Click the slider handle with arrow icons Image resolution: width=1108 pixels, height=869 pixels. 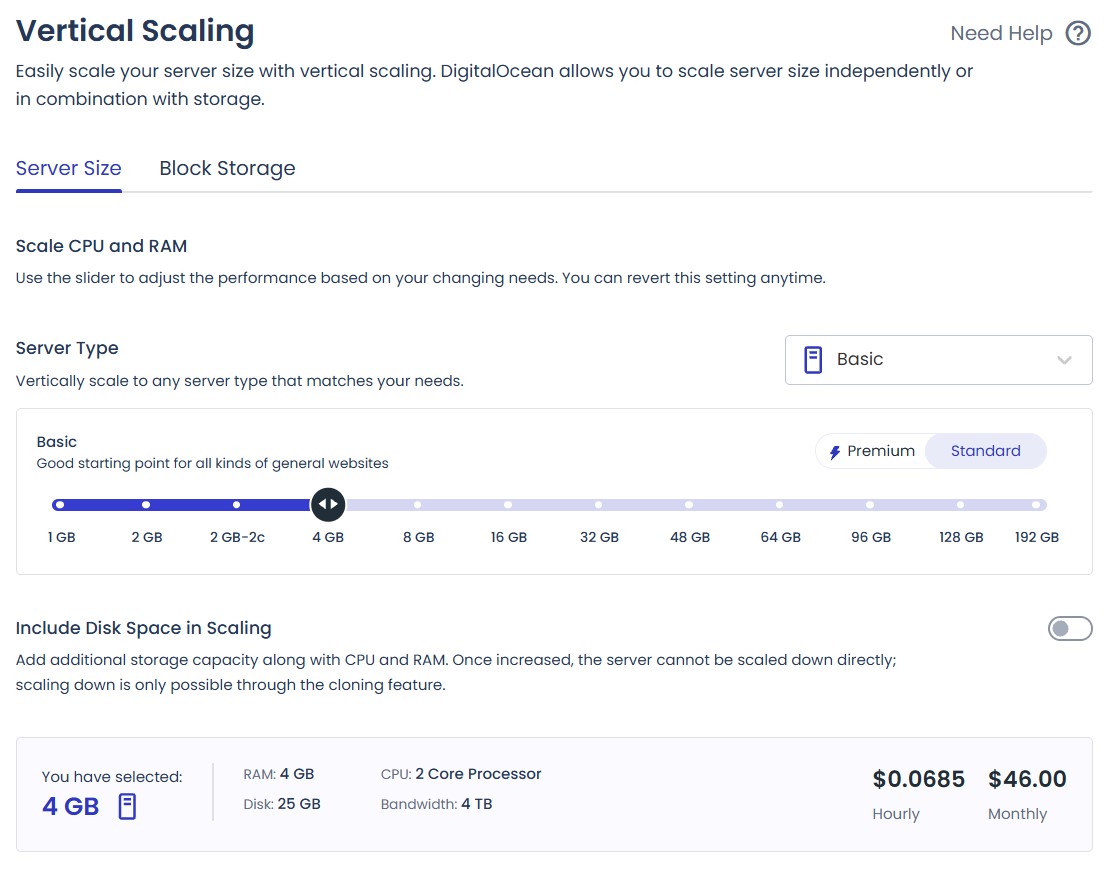coord(328,504)
